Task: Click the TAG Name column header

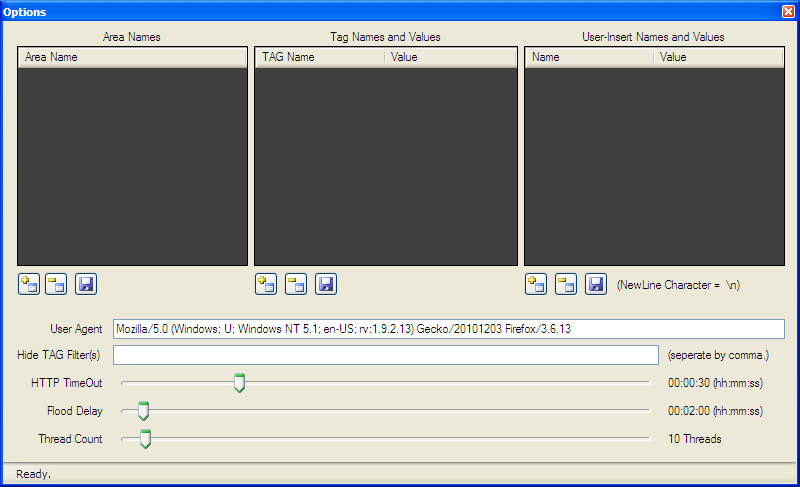Action: click(x=320, y=57)
